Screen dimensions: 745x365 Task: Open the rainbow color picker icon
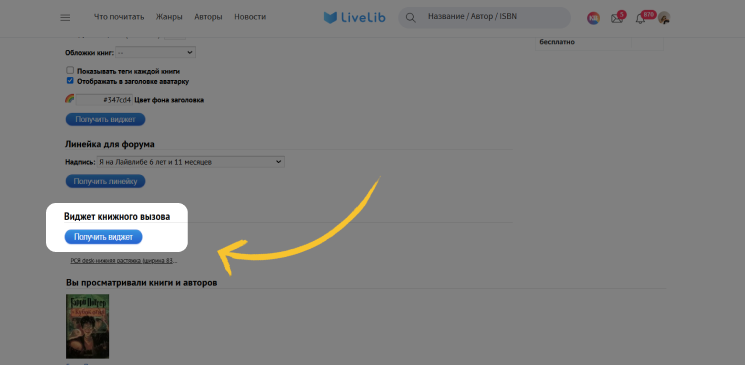pos(69,99)
